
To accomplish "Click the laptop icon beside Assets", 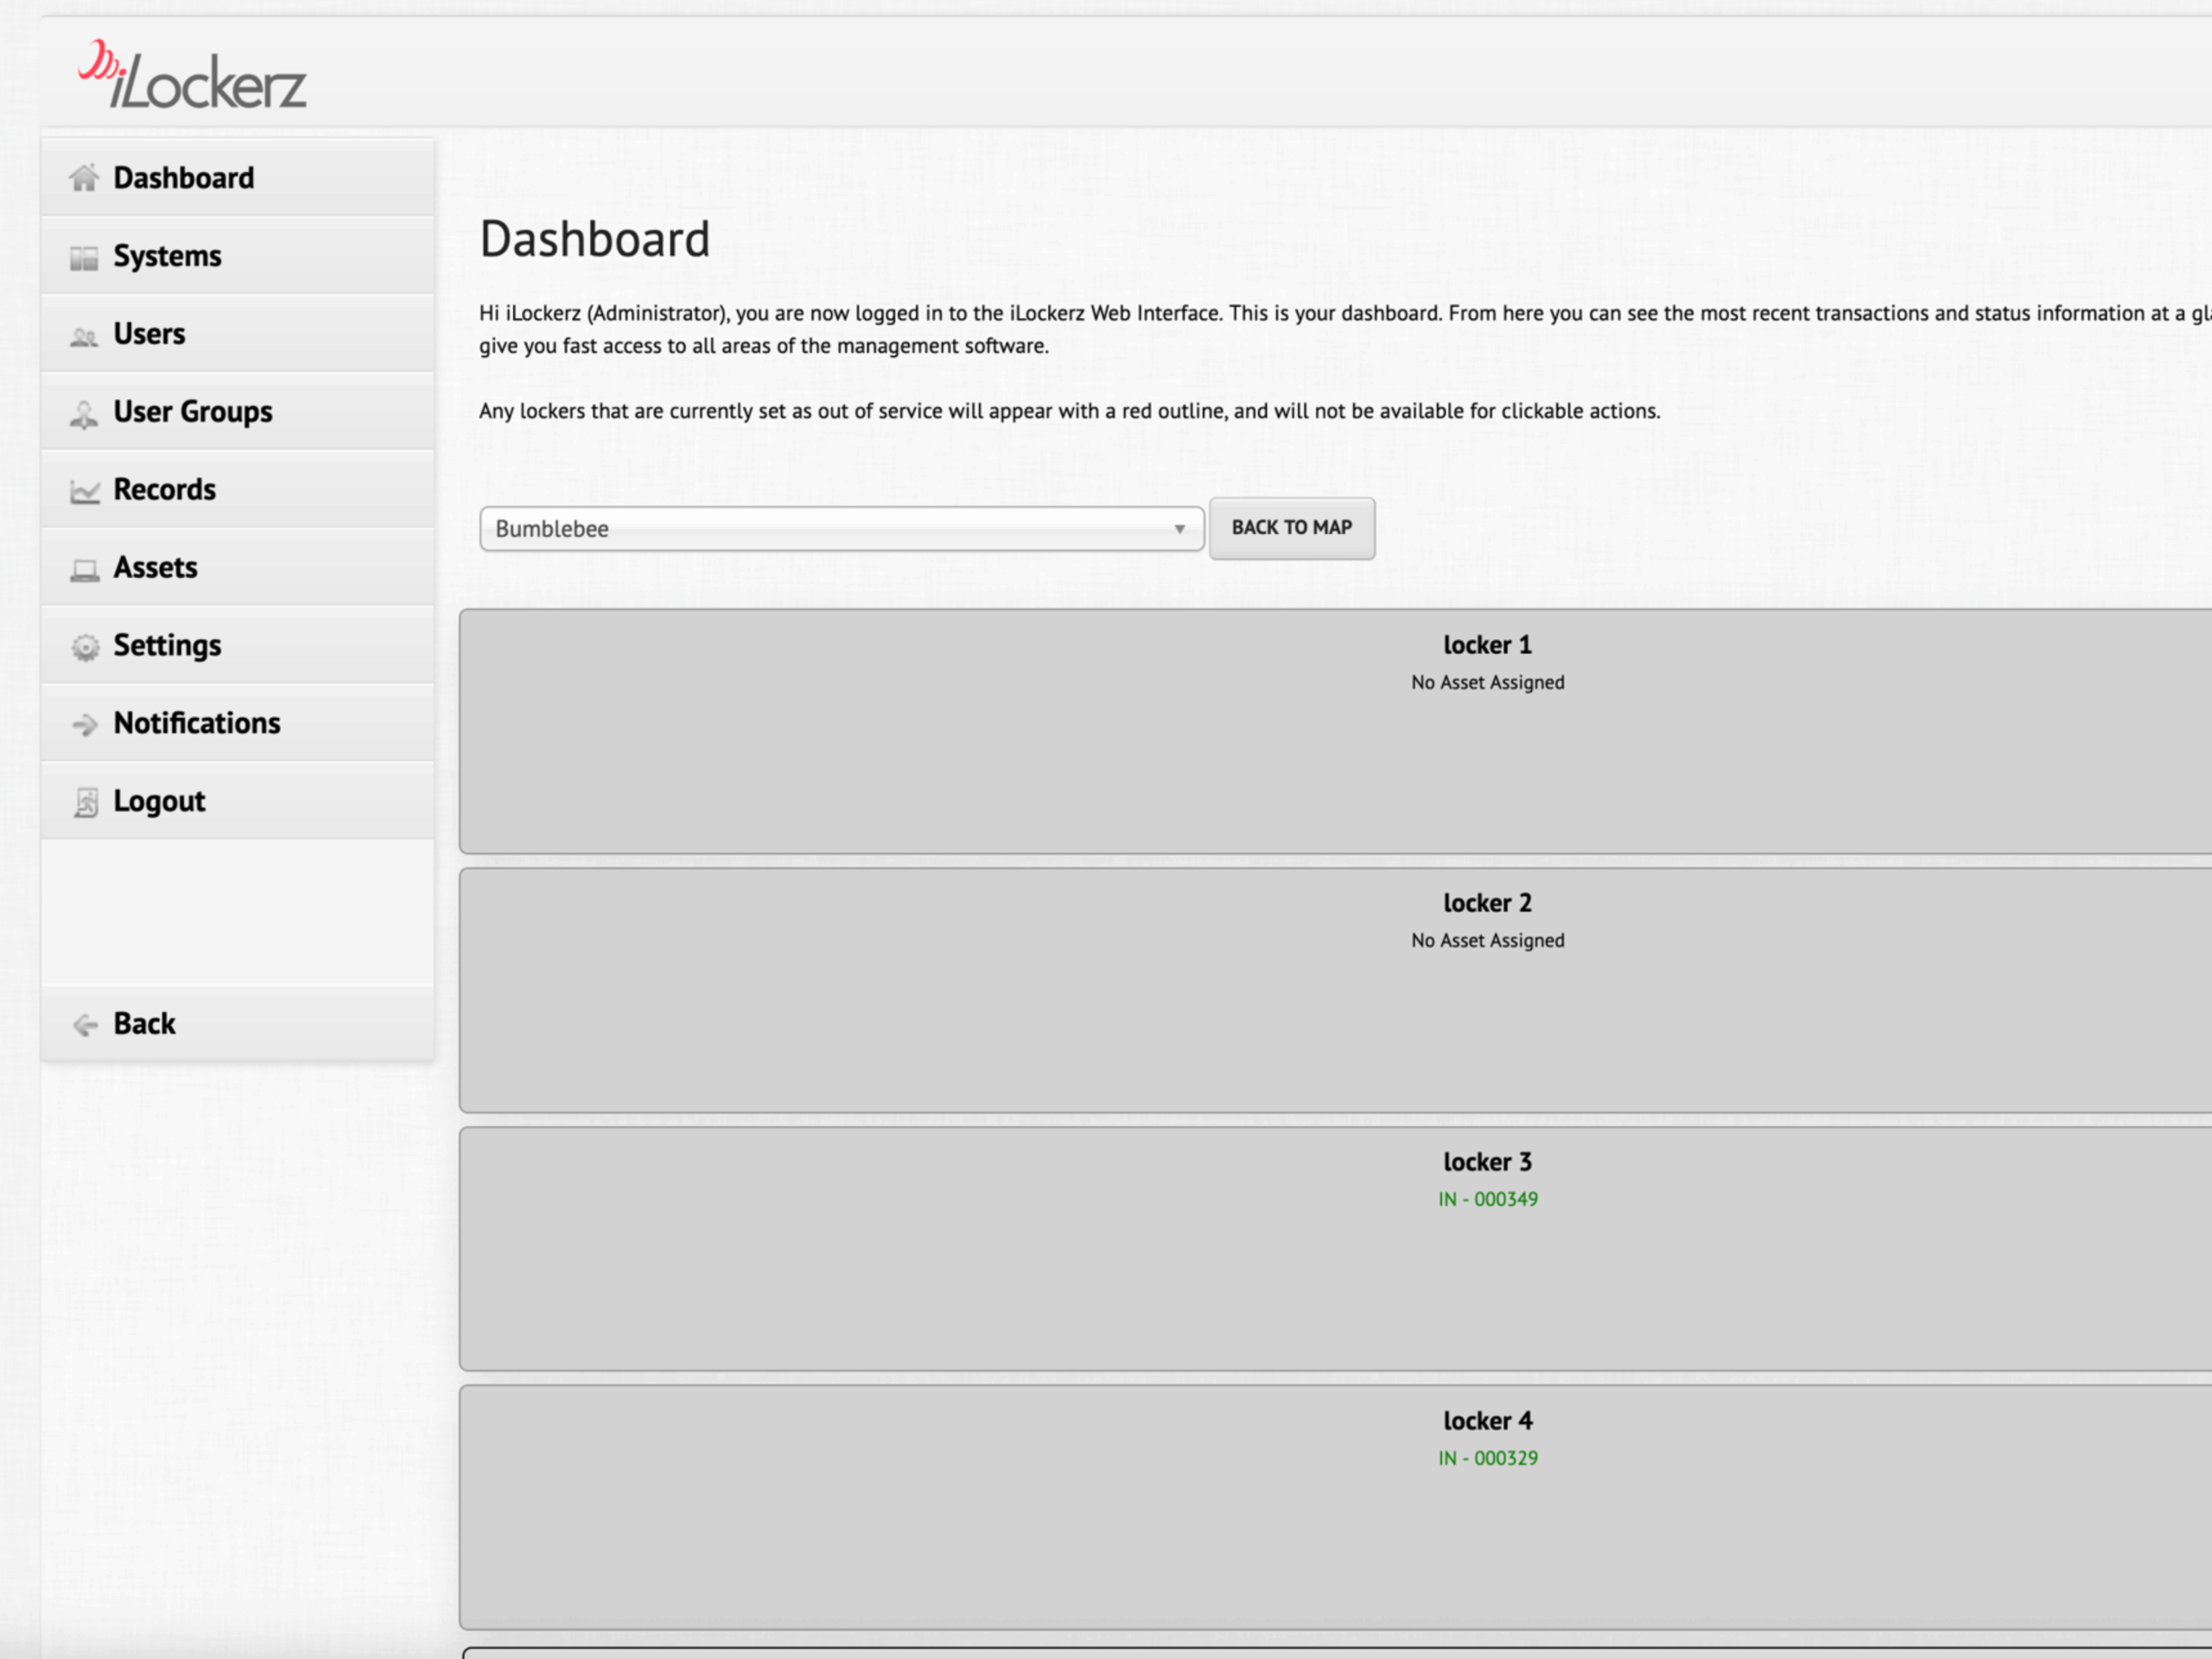I will coord(84,570).
